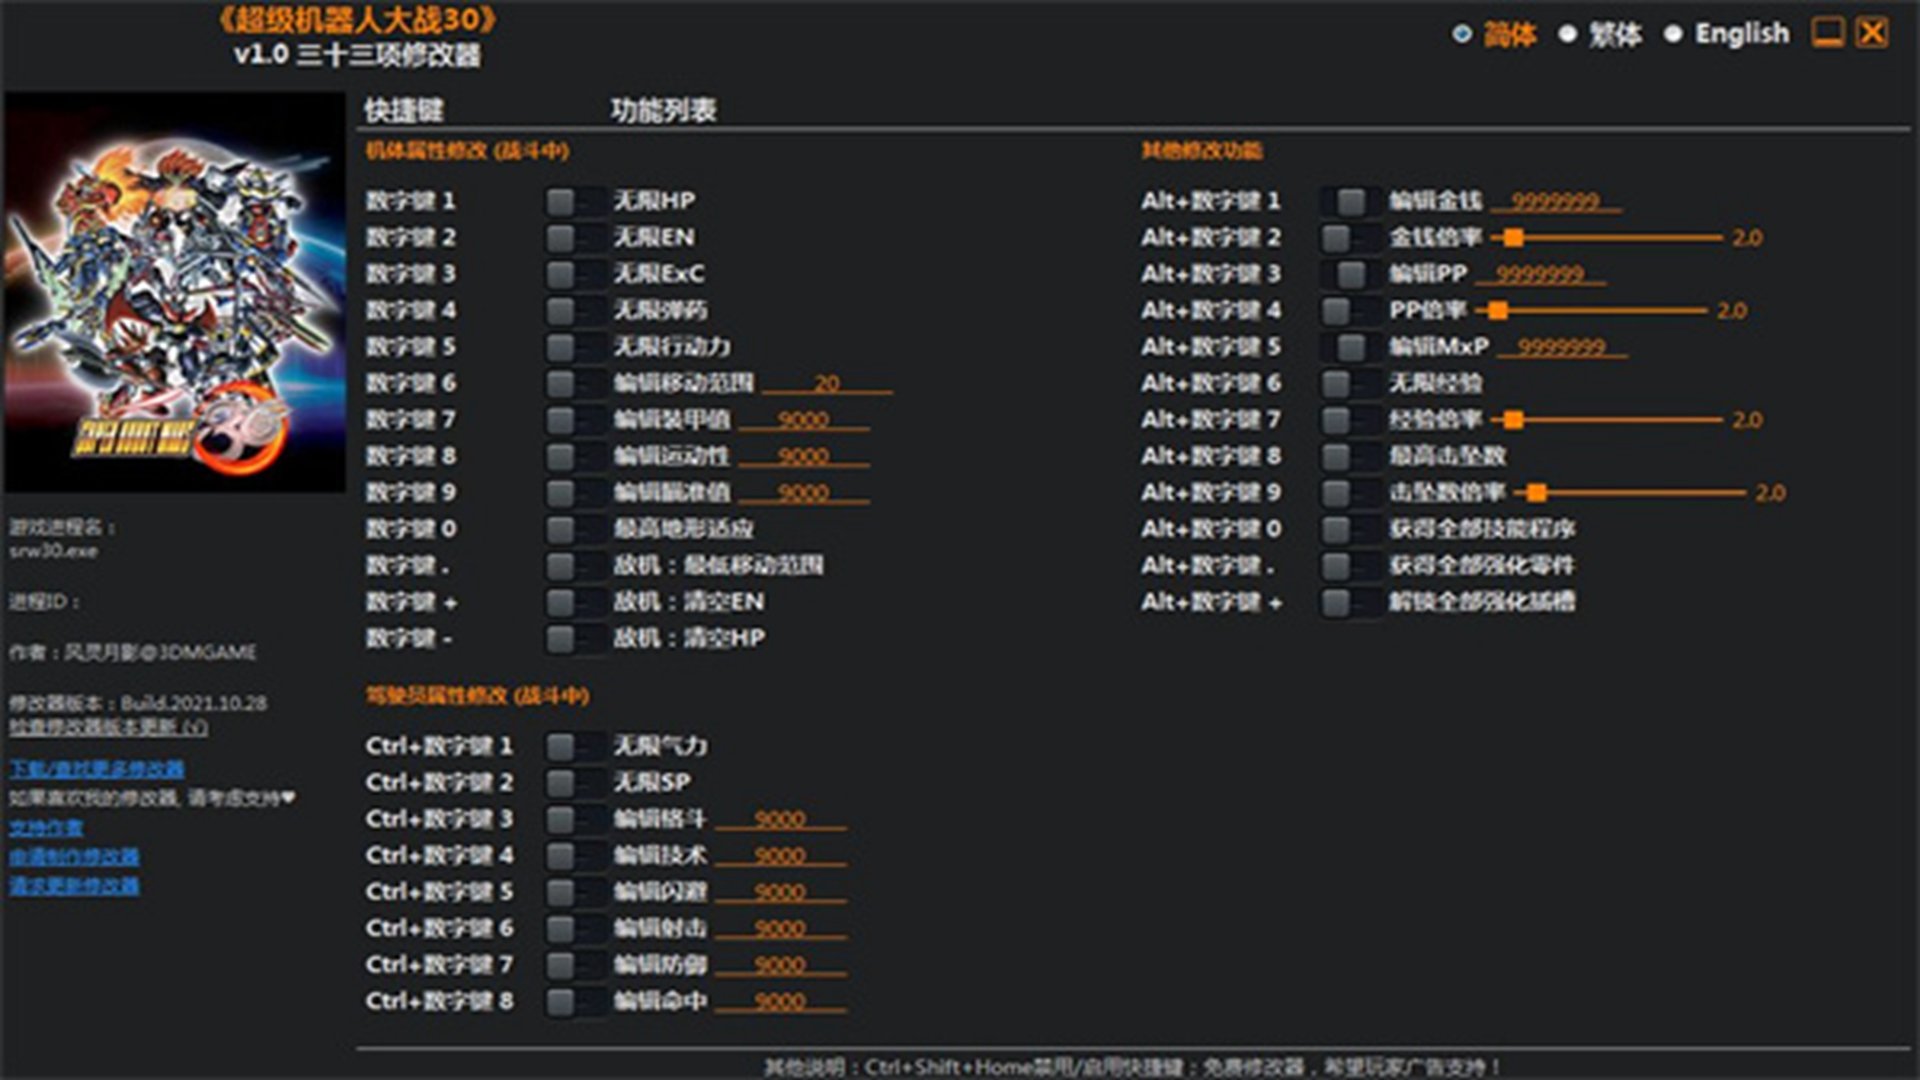Click the 金钱倍率 slider handle
The image size is (1920, 1080).
pyautogui.click(x=1514, y=238)
